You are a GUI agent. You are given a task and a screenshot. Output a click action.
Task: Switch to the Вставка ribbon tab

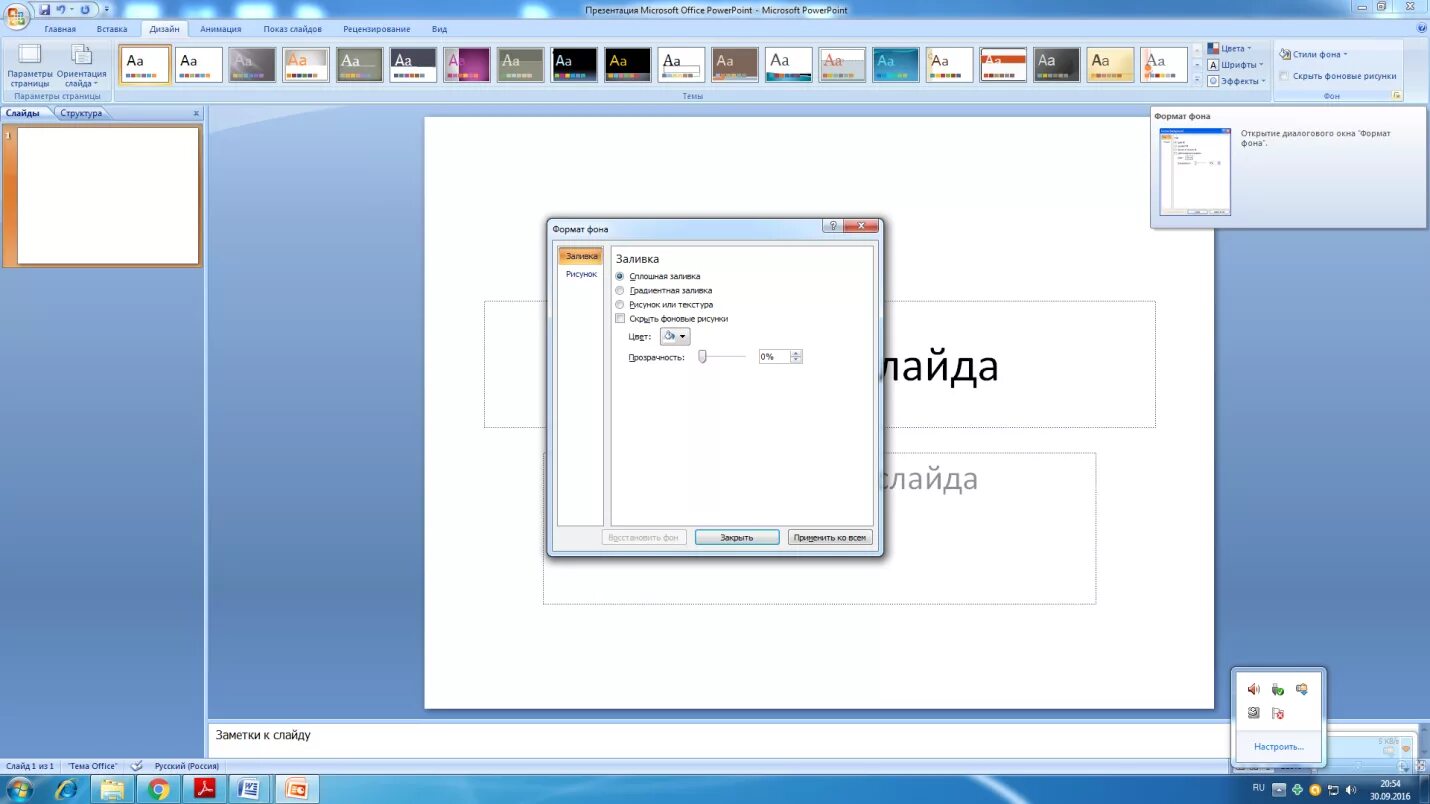pos(112,29)
